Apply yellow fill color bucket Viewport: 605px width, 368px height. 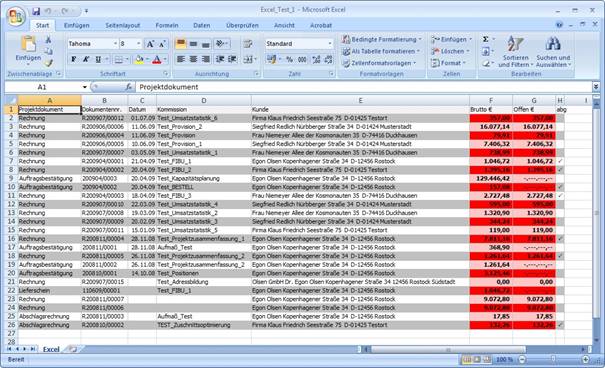coord(139,59)
